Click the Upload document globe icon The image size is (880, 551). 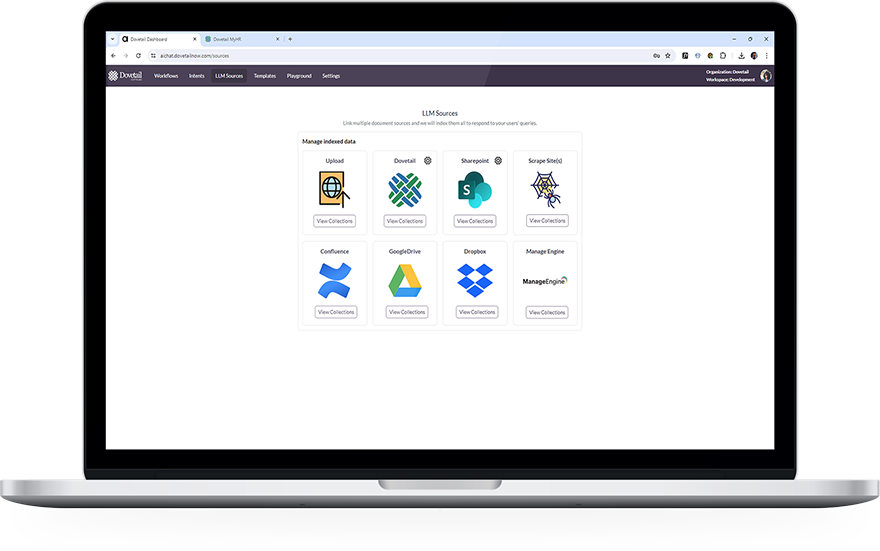point(334,190)
